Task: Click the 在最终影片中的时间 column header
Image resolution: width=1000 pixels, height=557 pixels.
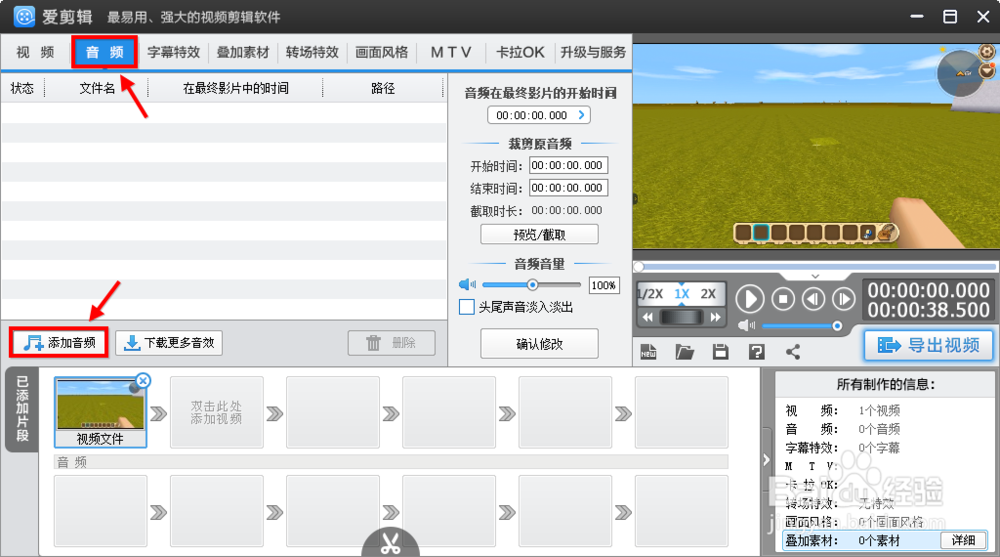Action: 235,88
